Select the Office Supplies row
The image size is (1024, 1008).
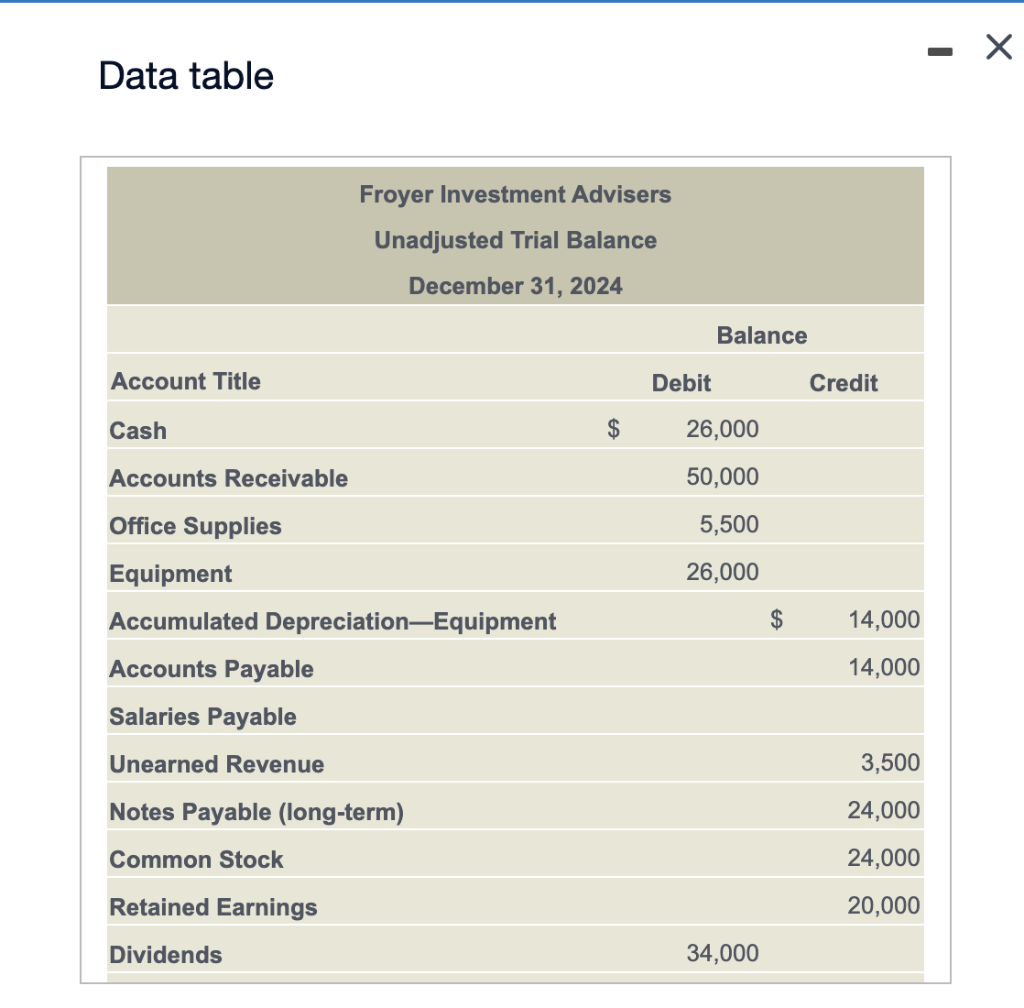point(194,525)
